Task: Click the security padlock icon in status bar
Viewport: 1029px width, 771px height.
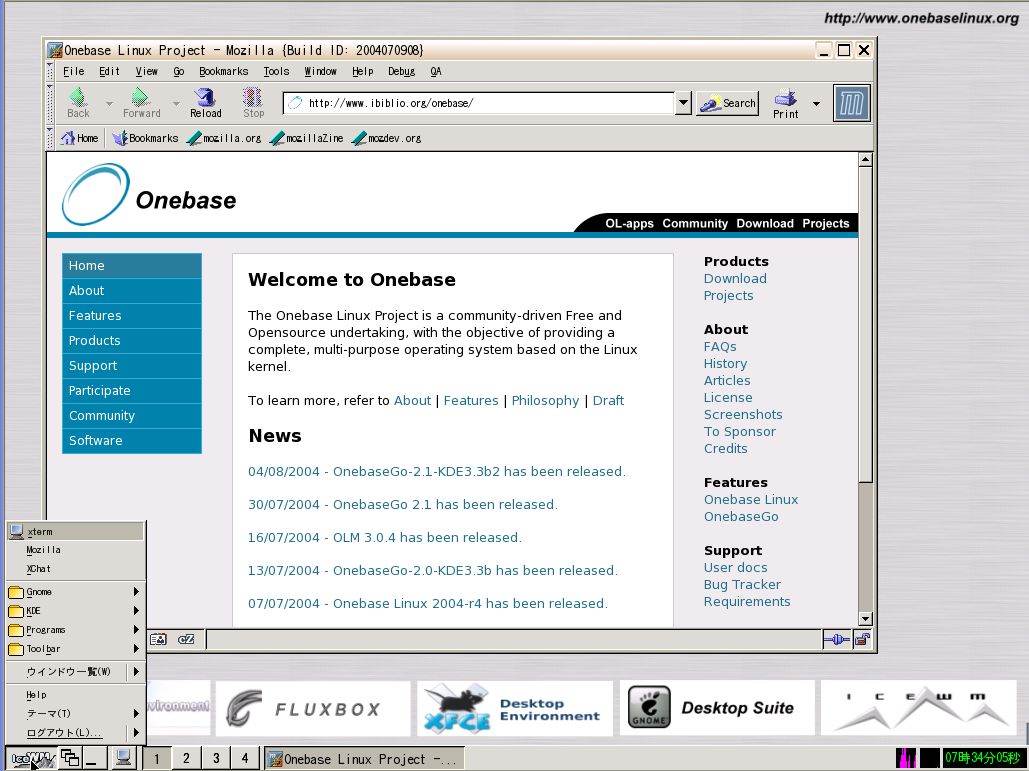Action: point(862,639)
